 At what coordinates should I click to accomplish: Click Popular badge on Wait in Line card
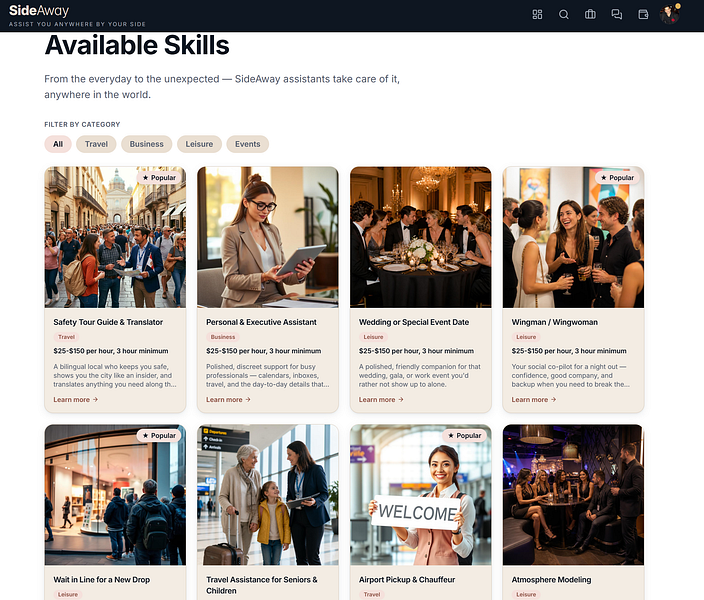coord(159,436)
